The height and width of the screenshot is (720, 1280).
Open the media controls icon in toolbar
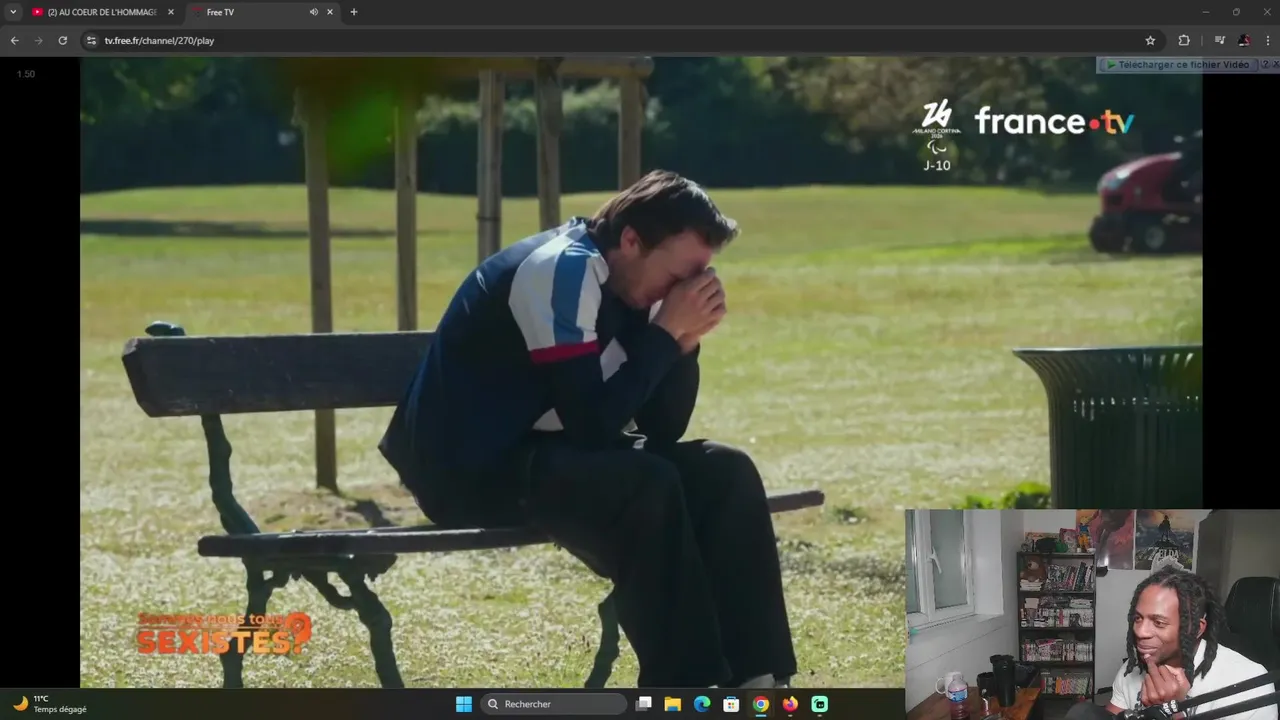point(1219,40)
